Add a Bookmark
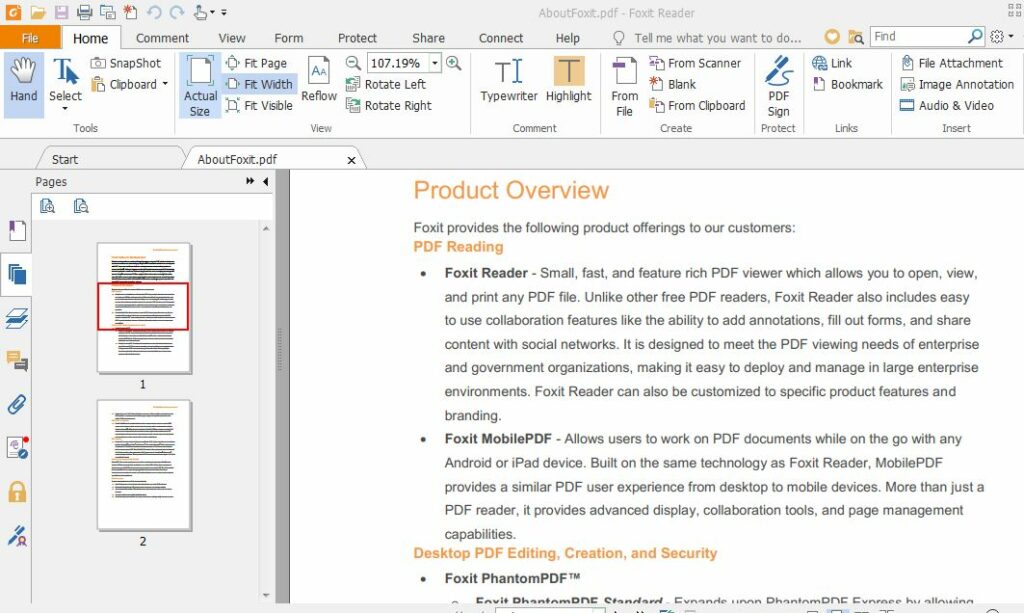This screenshot has height=613, width=1024. [x=848, y=84]
